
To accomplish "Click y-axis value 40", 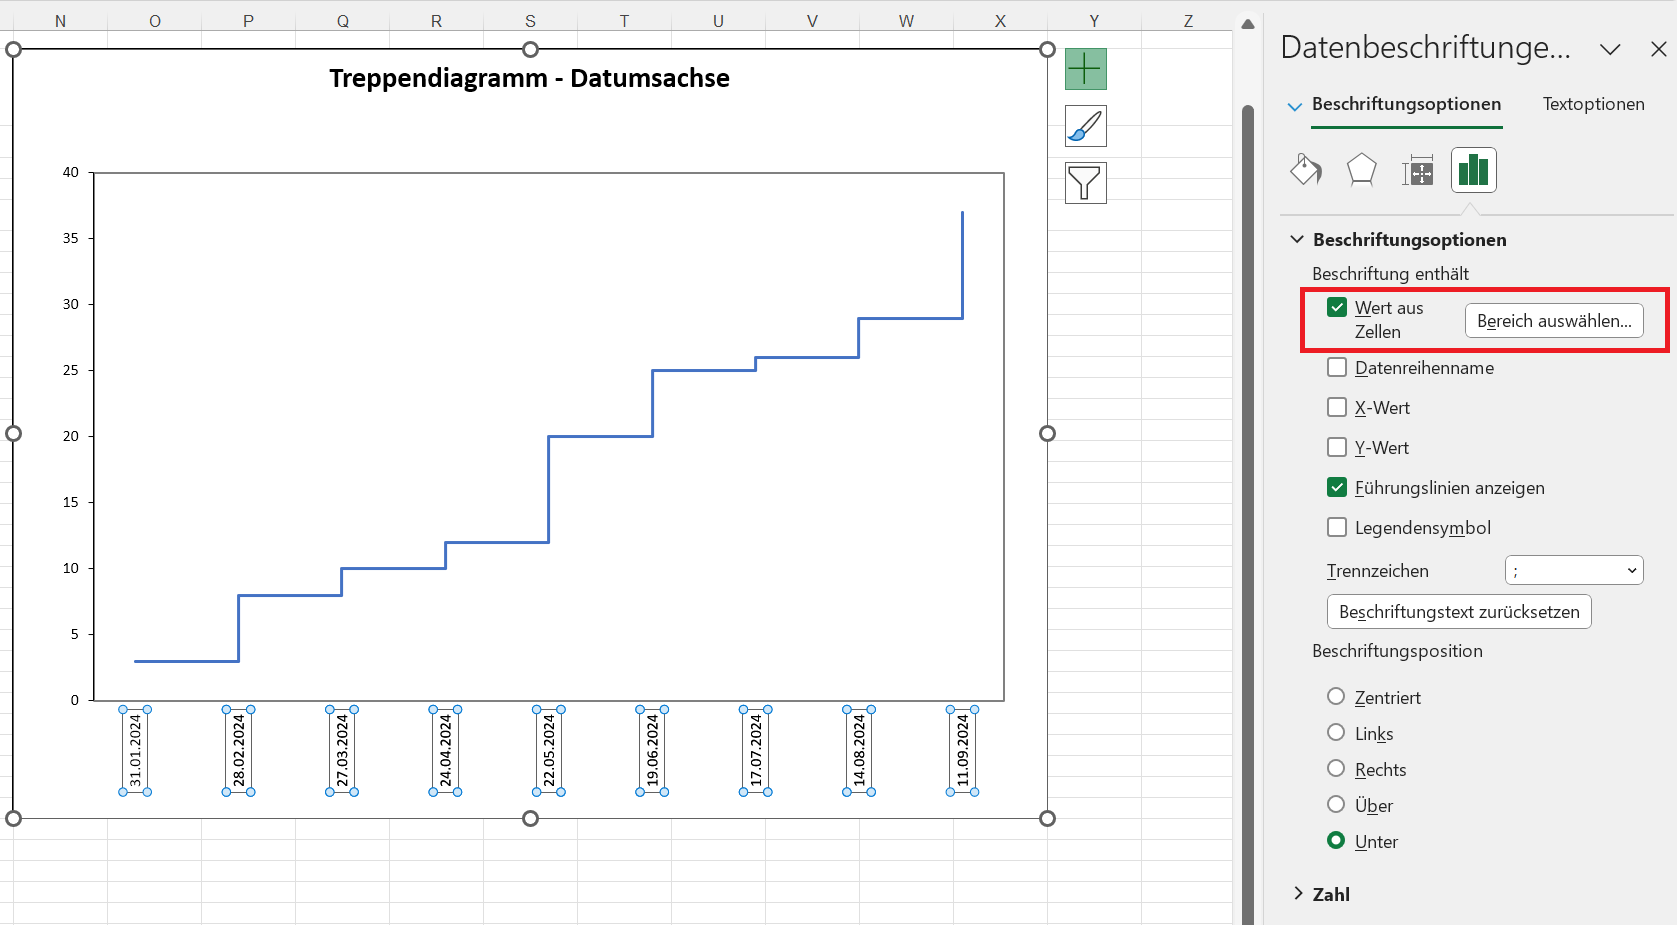I will point(71,172).
